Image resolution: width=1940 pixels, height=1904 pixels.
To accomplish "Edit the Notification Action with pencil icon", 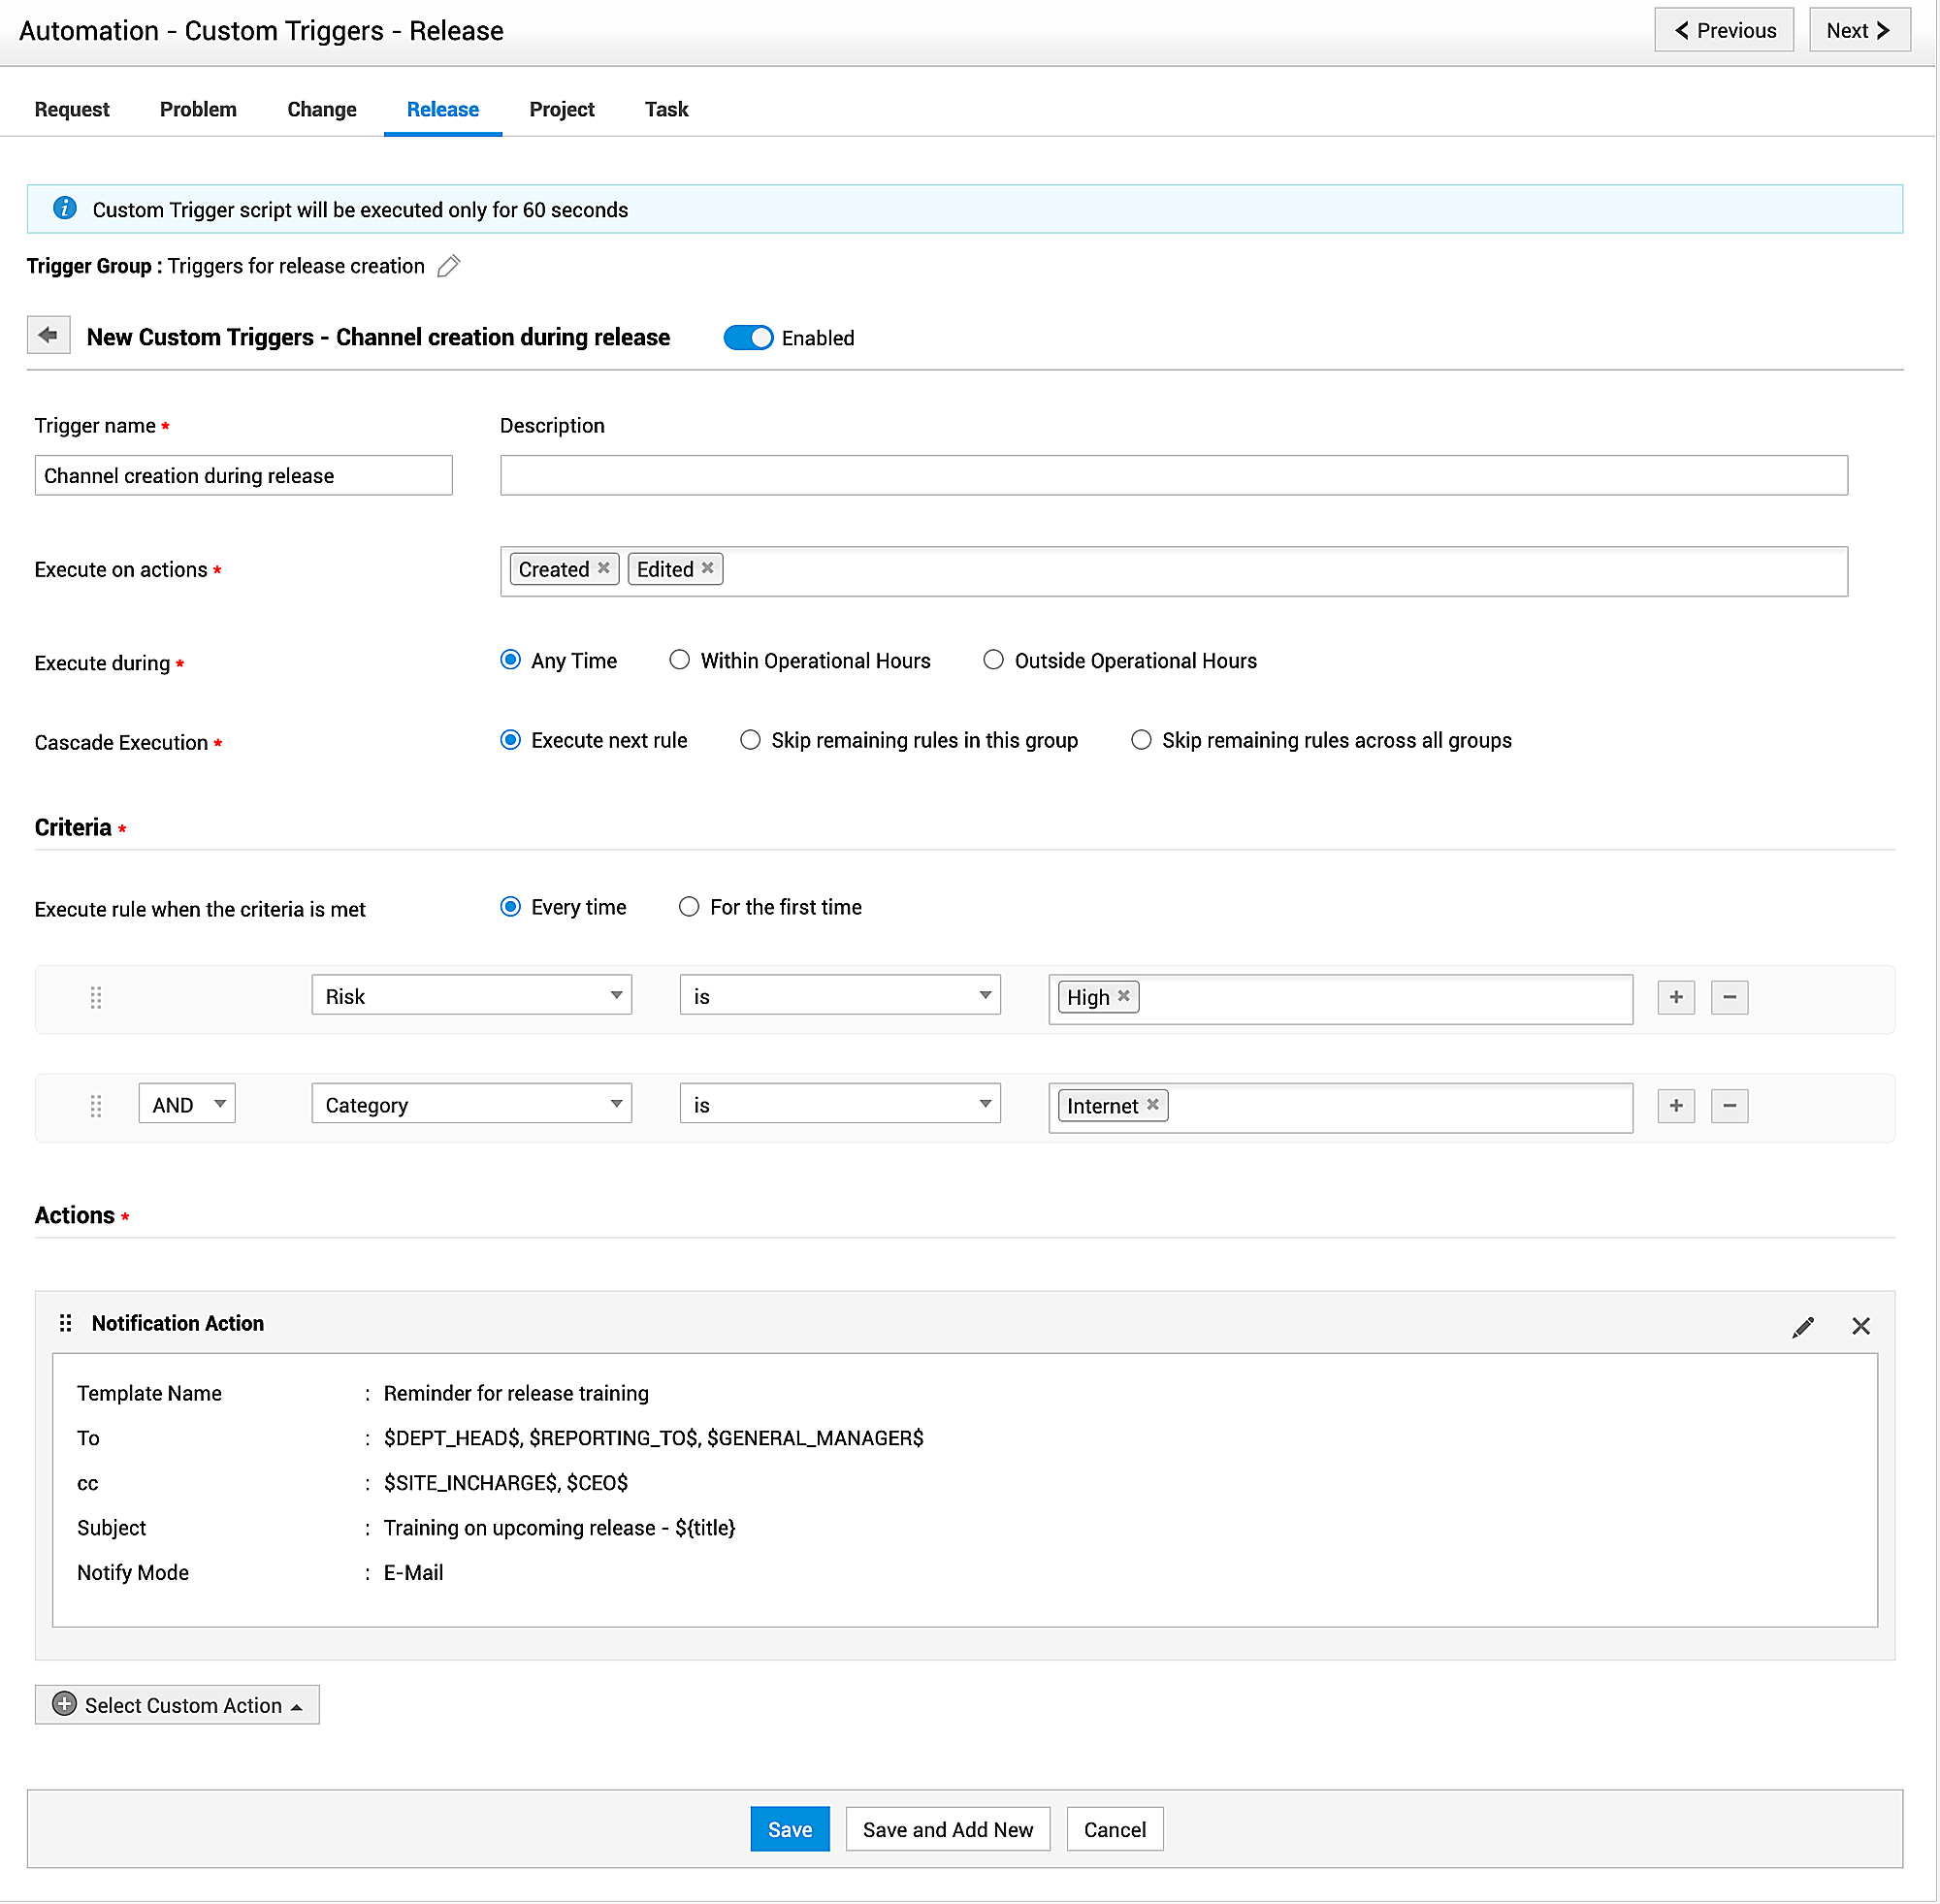I will click(1803, 1327).
